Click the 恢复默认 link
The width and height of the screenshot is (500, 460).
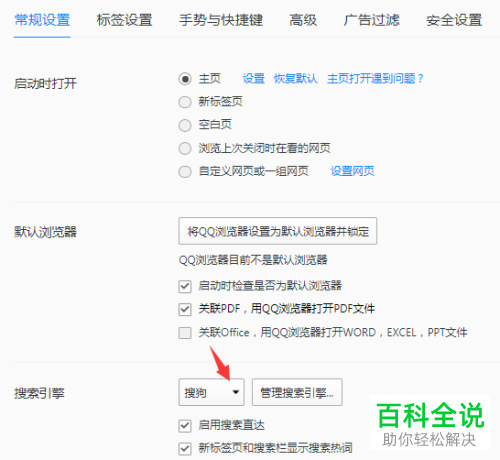[x=295, y=79]
